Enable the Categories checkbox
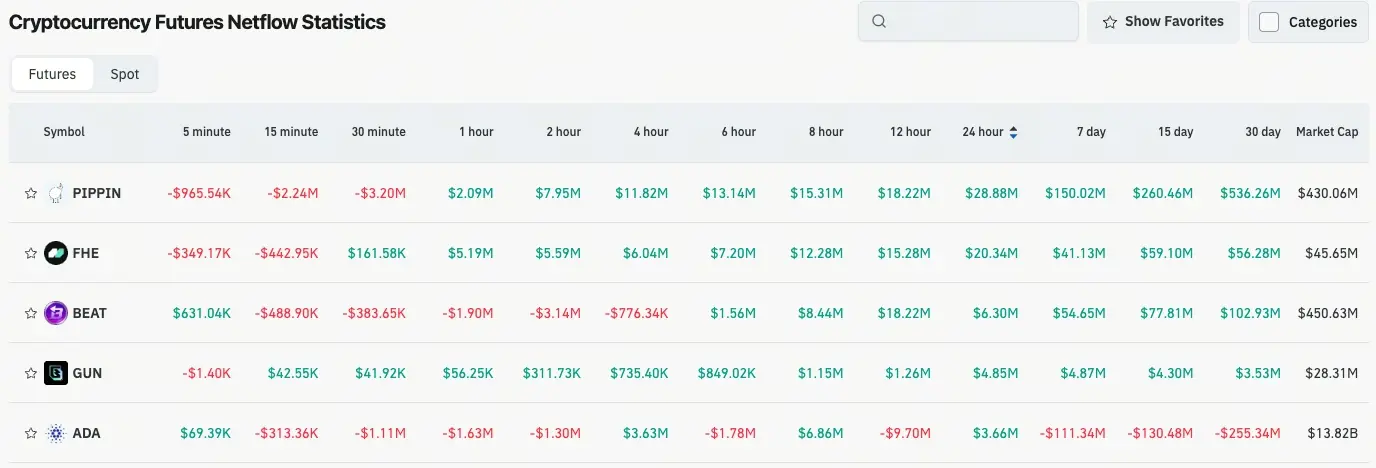This screenshot has width=1376, height=468. 1269,22
